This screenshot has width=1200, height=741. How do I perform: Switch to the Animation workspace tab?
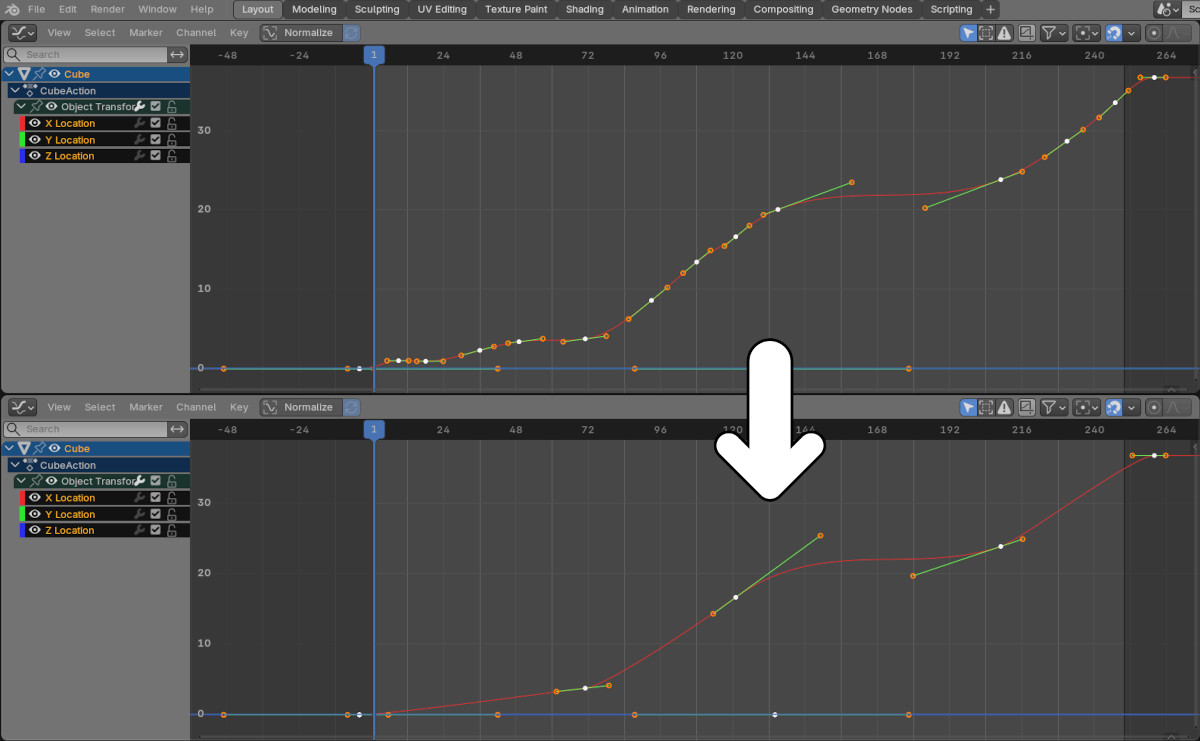coord(644,9)
